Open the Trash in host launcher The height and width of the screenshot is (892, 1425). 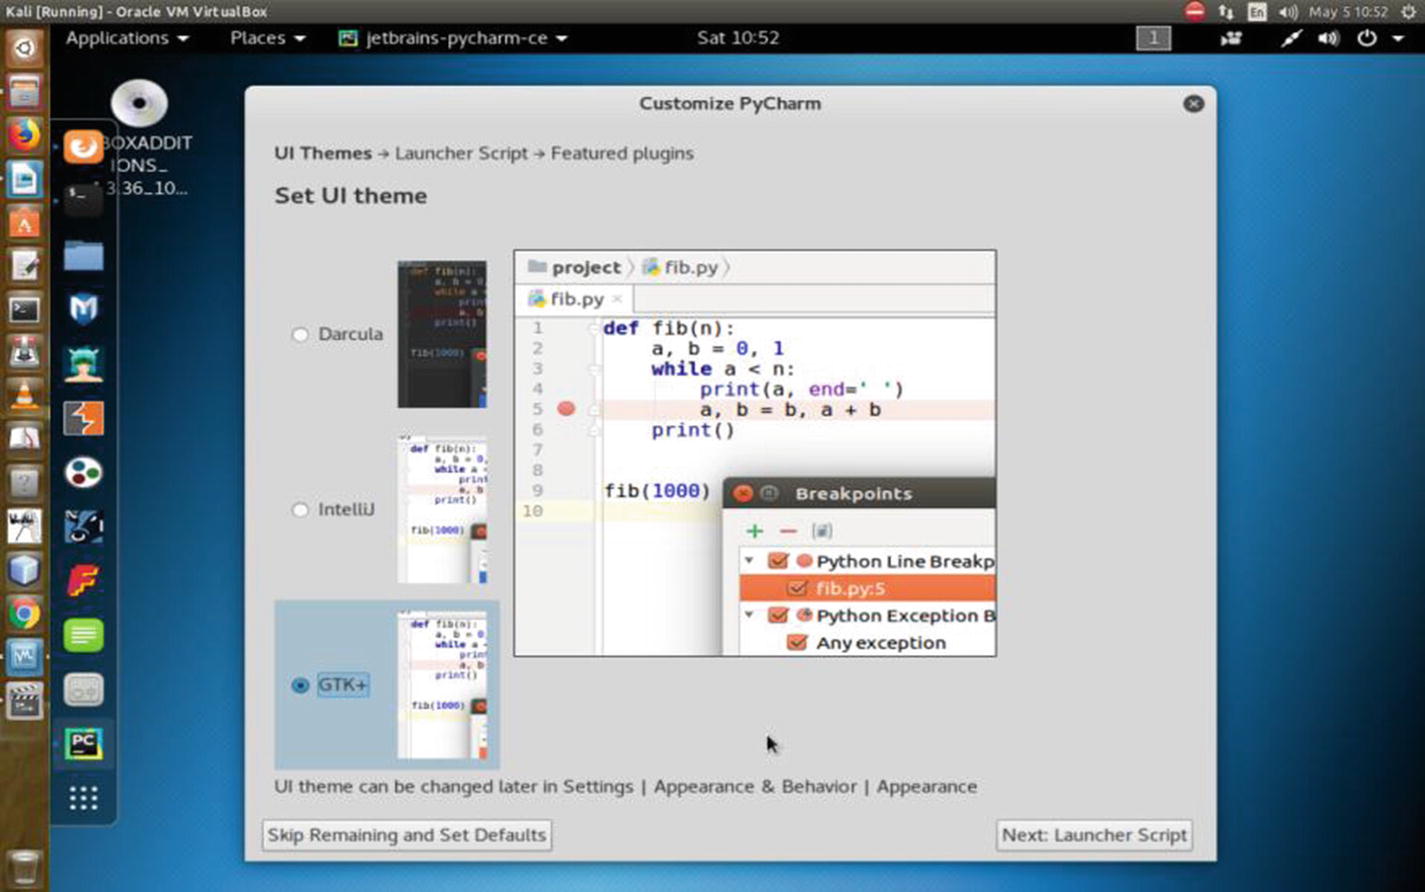(x=24, y=868)
